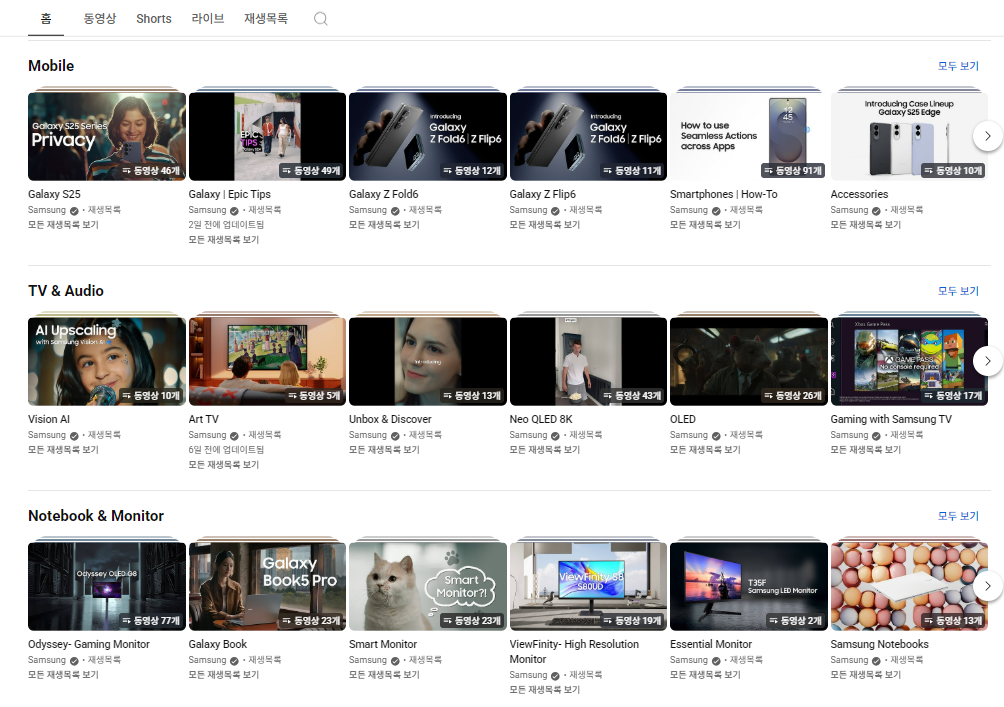Open Galaxy Z Fold6 playlist thumbnail
Image resolution: width=1004 pixels, height=707 pixels.
tap(428, 136)
